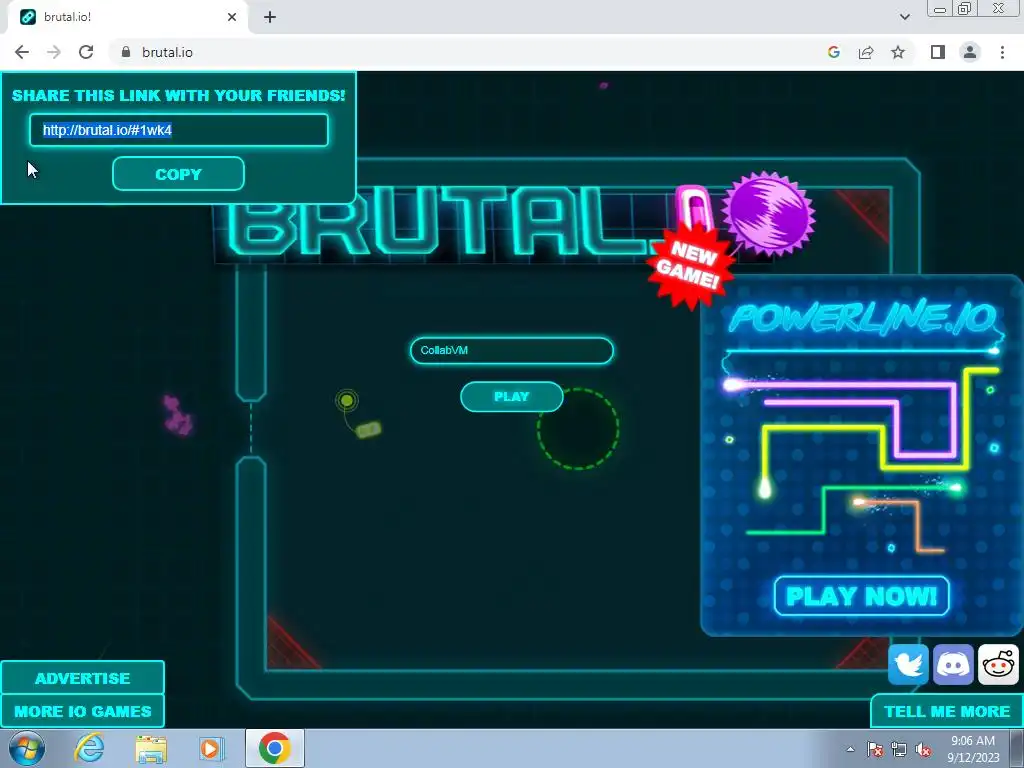Open the Windows Start menu orb
This screenshot has width=1024, height=768.
point(26,748)
